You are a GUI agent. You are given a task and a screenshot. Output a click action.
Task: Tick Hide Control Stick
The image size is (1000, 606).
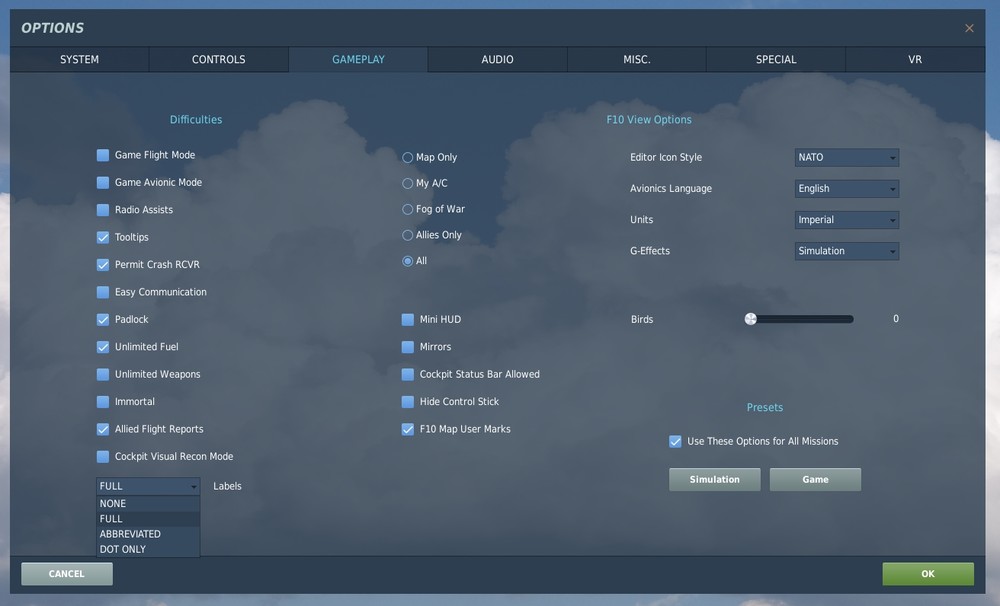coord(408,402)
